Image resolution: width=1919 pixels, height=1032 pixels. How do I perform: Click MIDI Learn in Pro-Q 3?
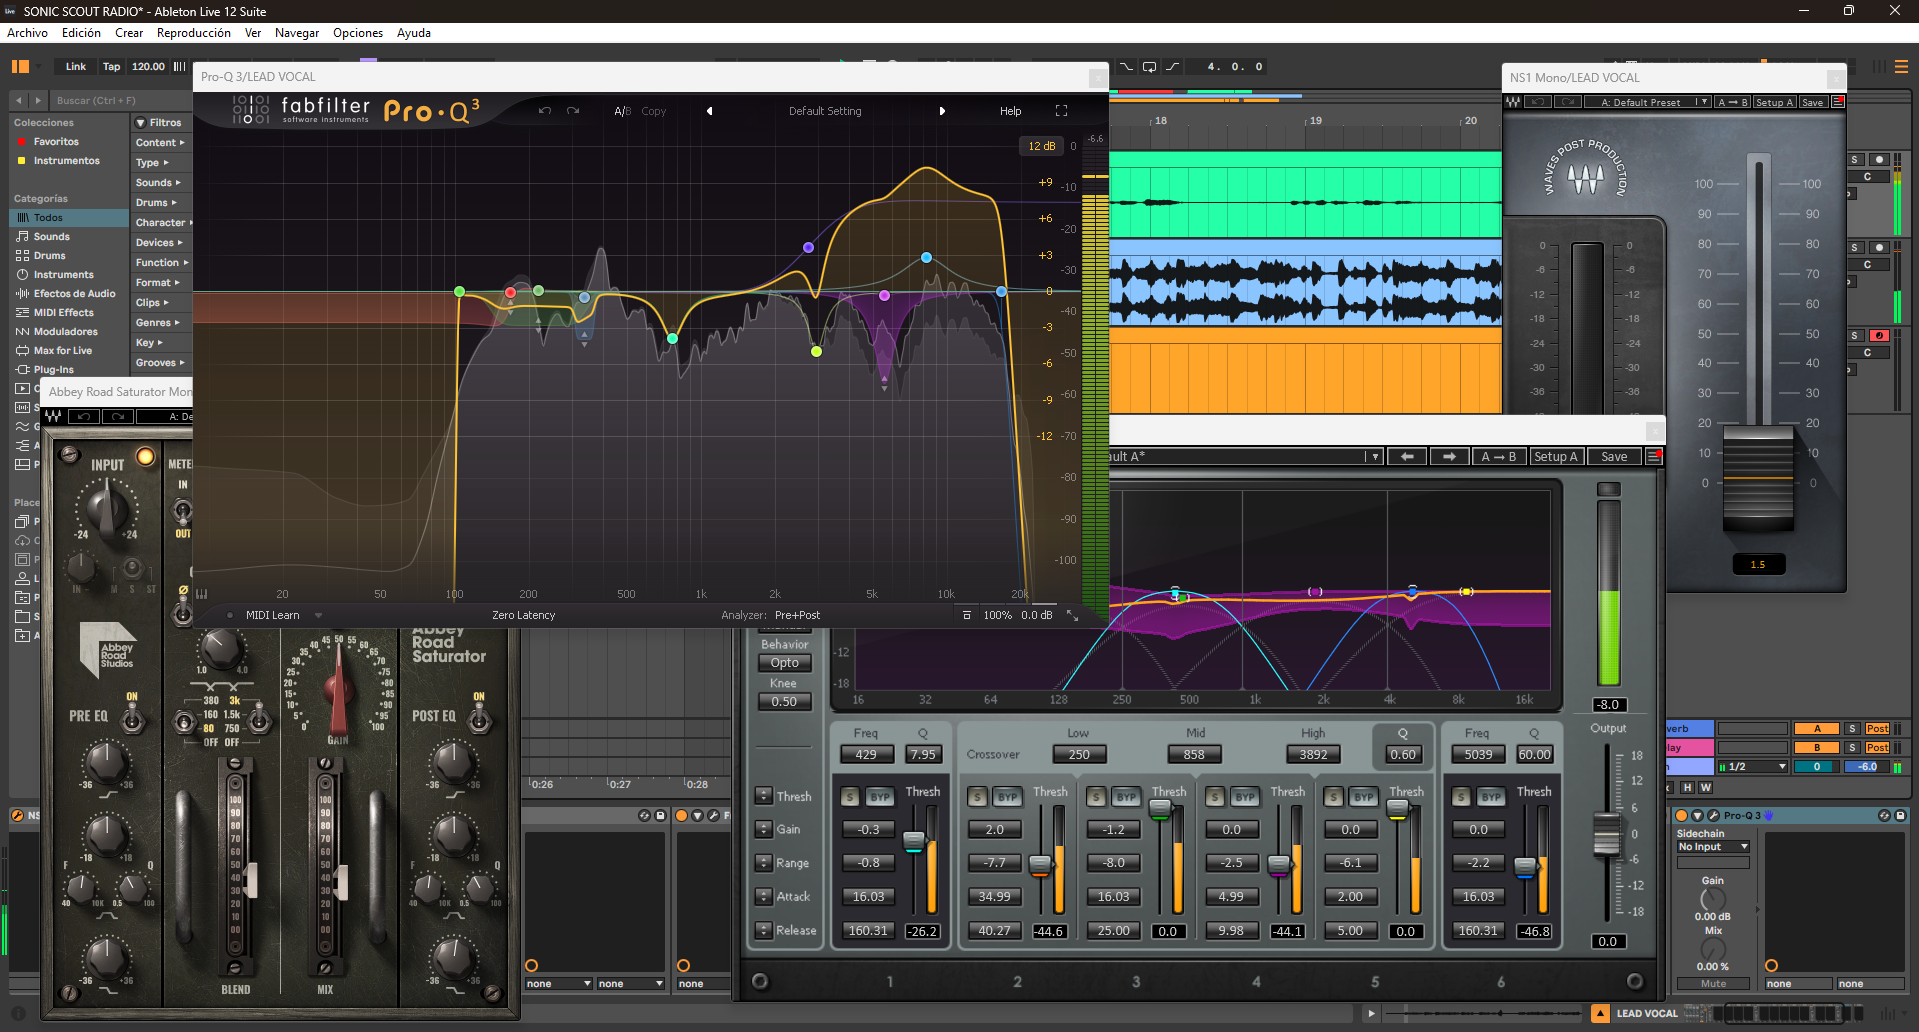(273, 615)
